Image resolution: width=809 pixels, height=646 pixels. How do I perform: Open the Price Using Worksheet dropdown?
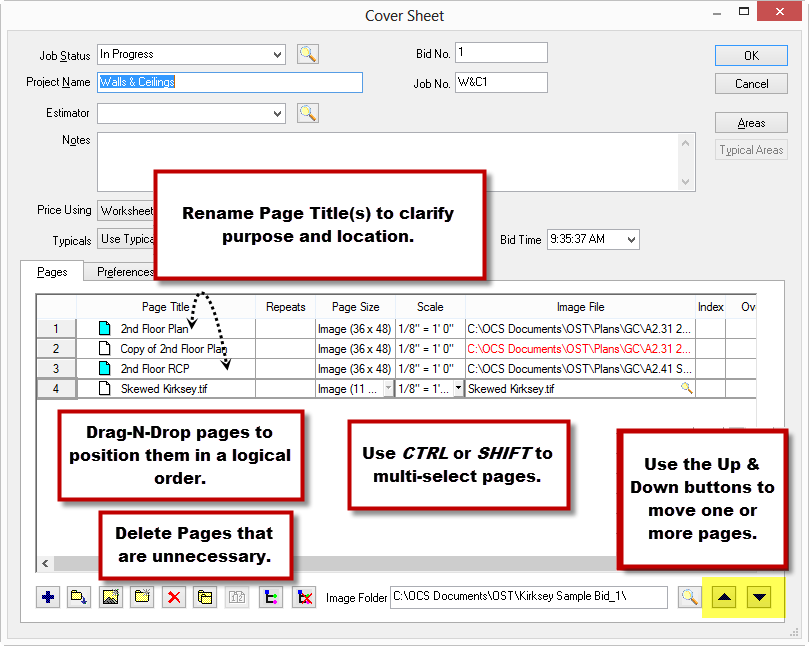point(126,211)
